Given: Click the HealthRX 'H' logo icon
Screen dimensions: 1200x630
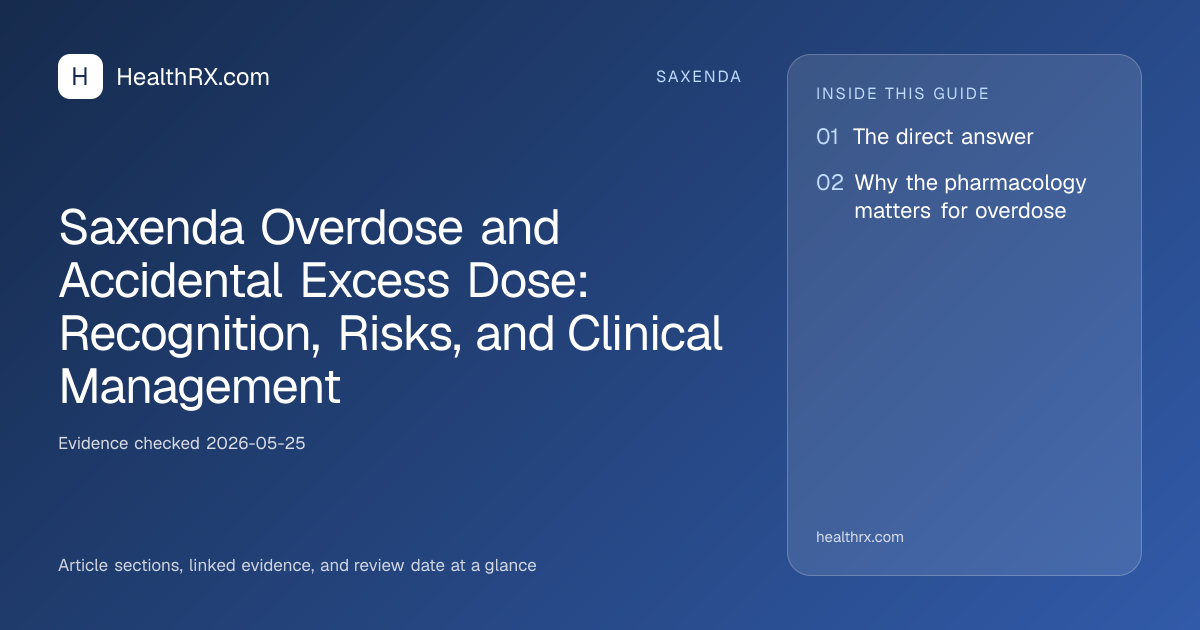Looking at the screenshot, I should [x=80, y=77].
